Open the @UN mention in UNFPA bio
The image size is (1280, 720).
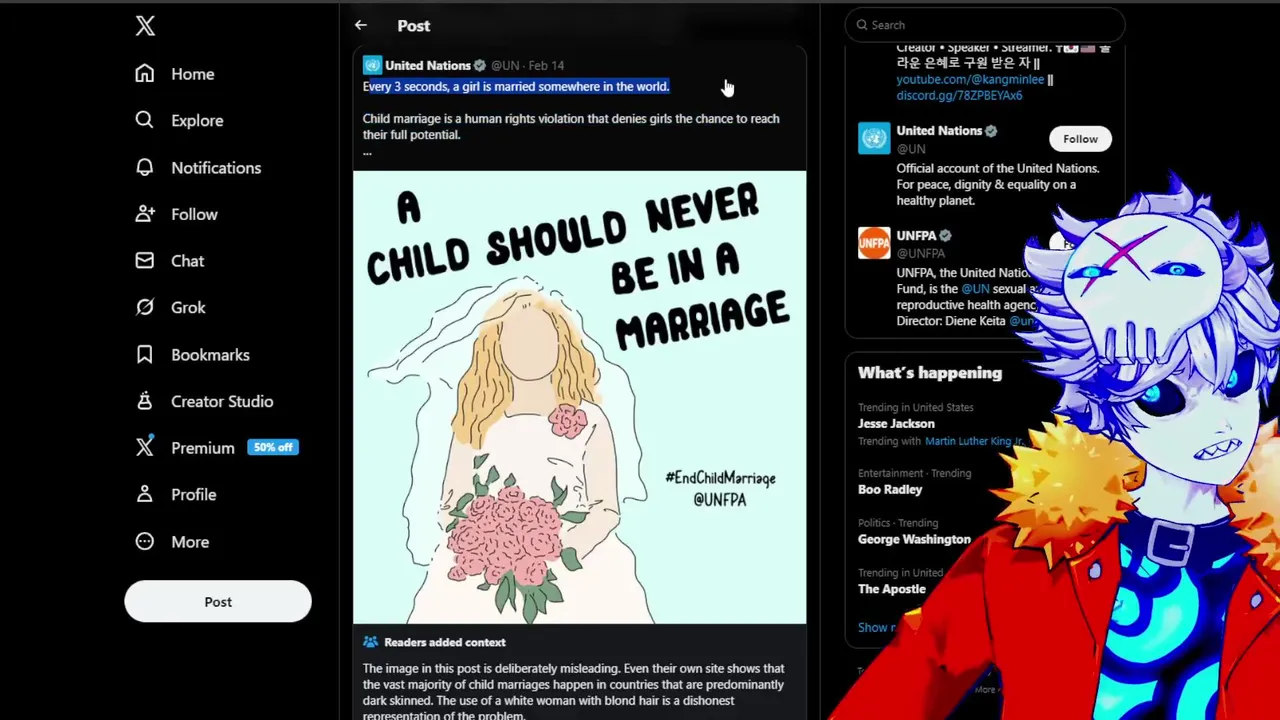click(975, 289)
